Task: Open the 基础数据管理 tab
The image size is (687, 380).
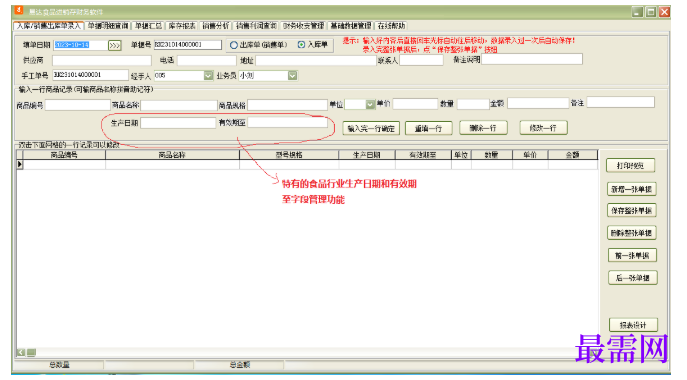Action: click(x=351, y=26)
